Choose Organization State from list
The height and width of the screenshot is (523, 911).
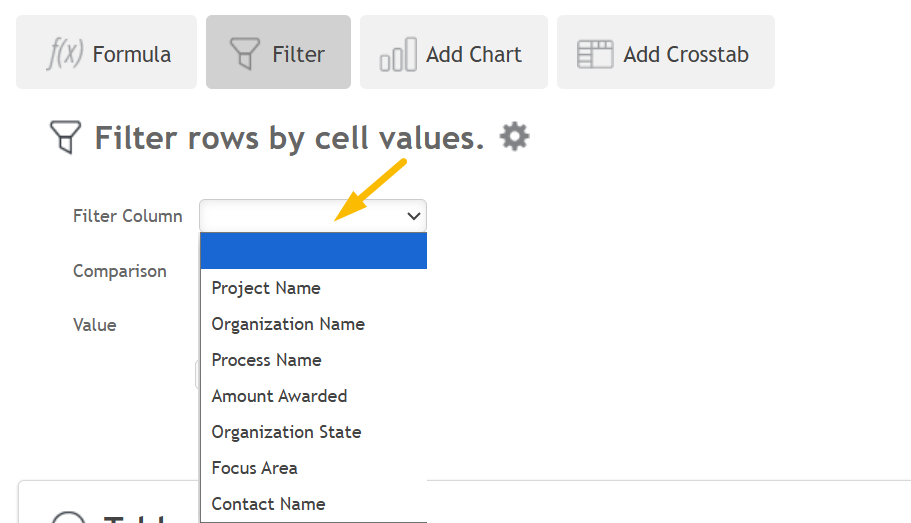[x=314, y=432]
